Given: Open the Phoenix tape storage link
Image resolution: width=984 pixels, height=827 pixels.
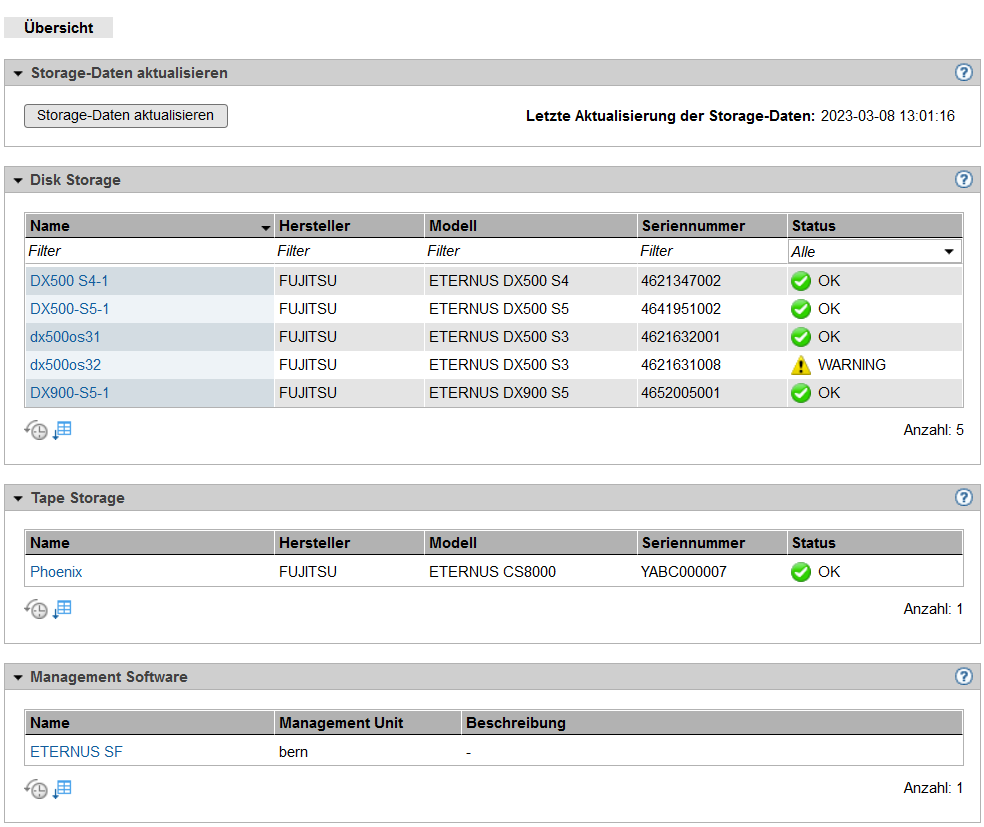Looking at the screenshot, I should pyautogui.click(x=56, y=572).
